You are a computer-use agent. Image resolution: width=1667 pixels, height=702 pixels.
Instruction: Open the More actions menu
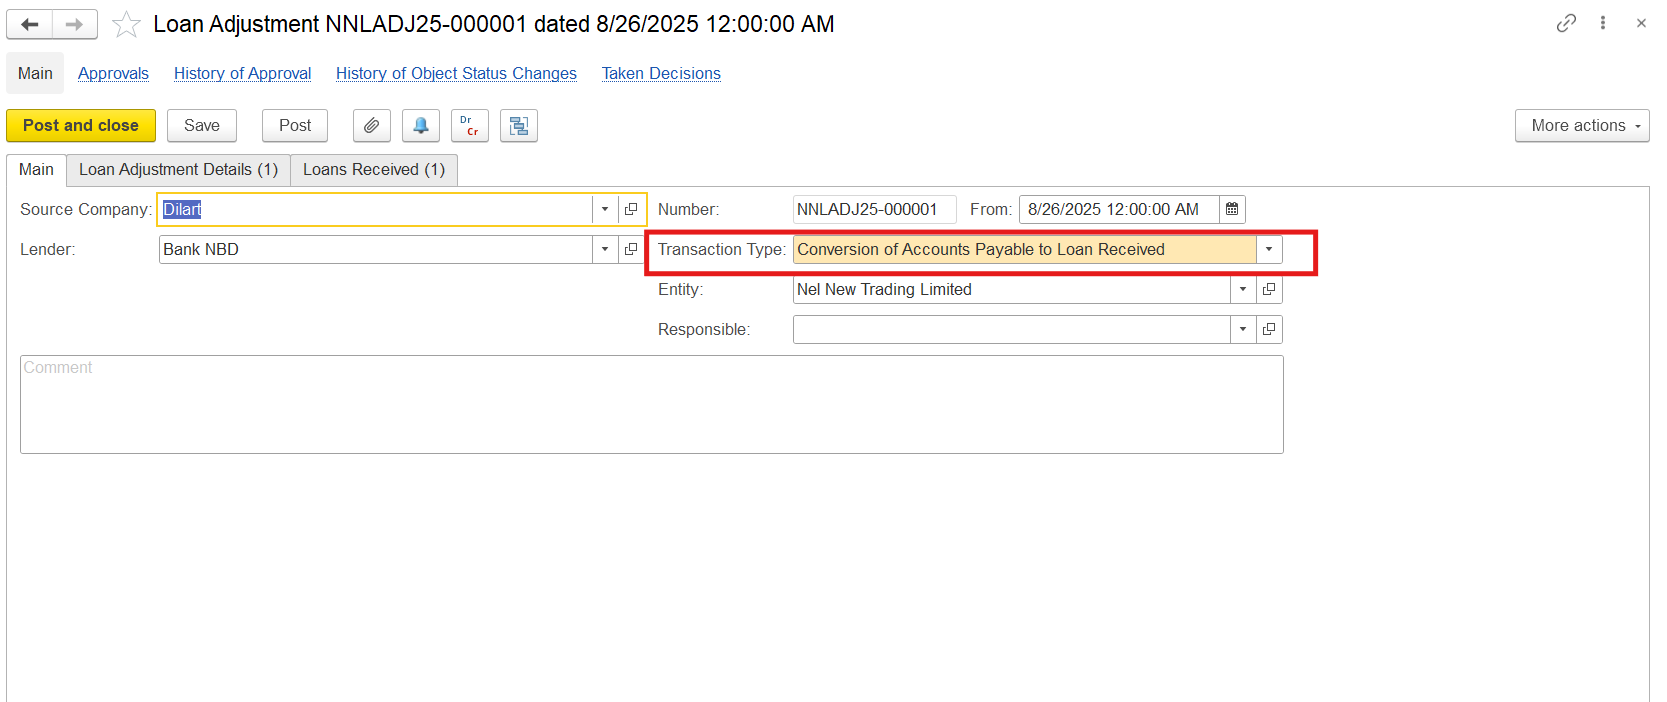[x=1581, y=126]
